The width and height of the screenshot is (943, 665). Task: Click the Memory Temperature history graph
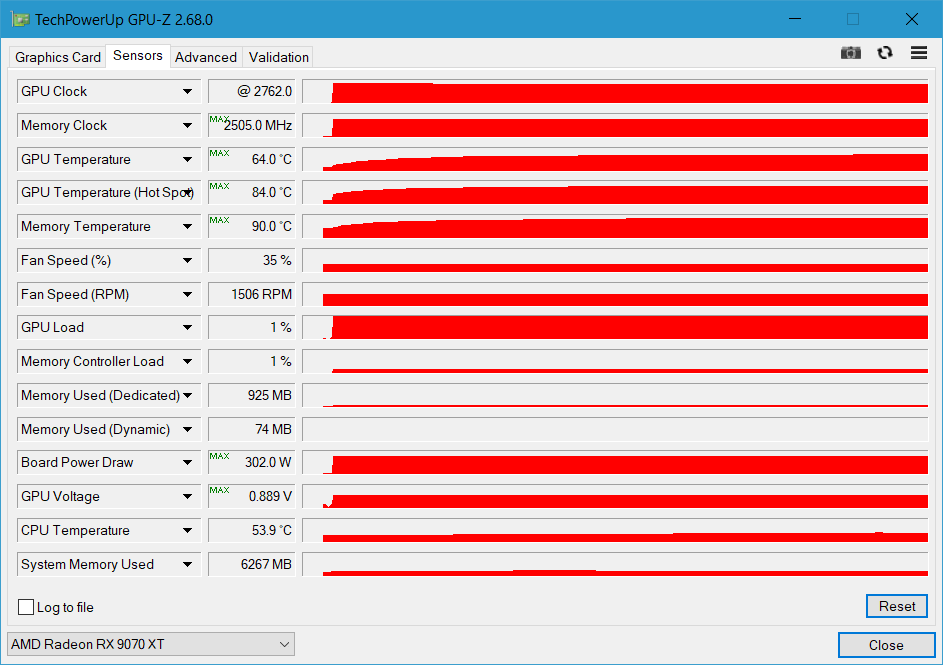tap(615, 227)
